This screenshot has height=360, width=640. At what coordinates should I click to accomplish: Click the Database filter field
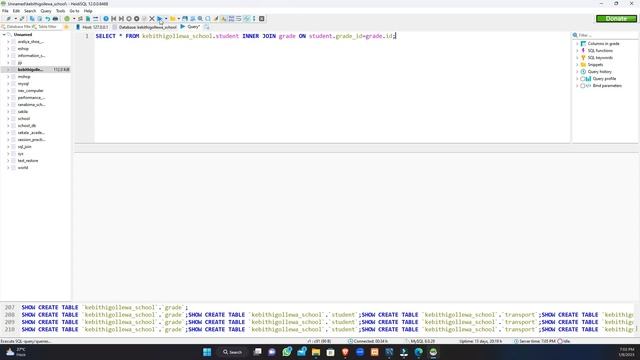pos(17,27)
